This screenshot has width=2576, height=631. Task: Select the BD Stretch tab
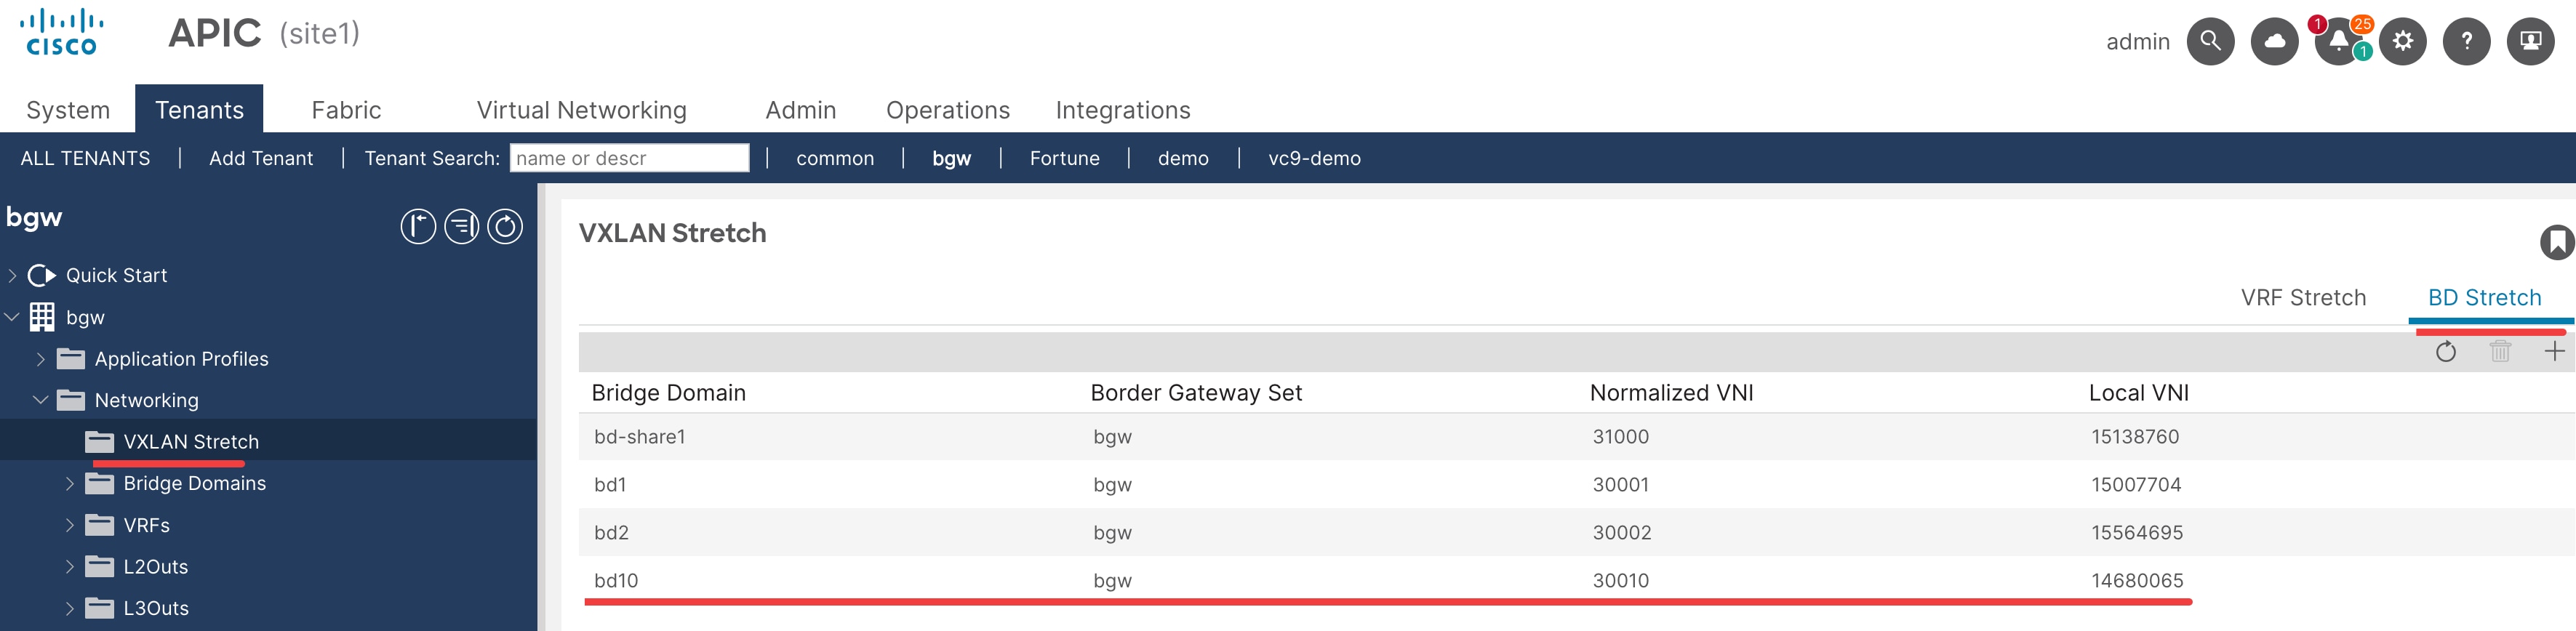coord(2484,297)
